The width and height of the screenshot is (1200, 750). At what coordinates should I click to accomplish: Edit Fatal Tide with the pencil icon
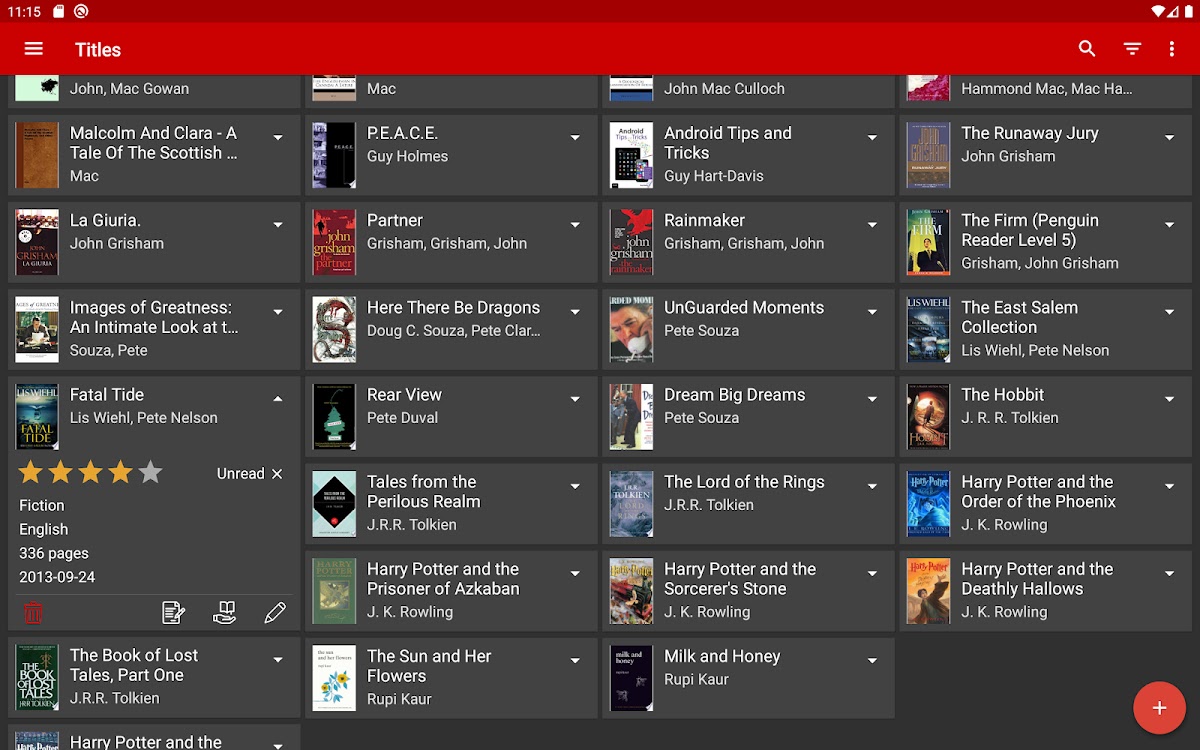point(275,613)
